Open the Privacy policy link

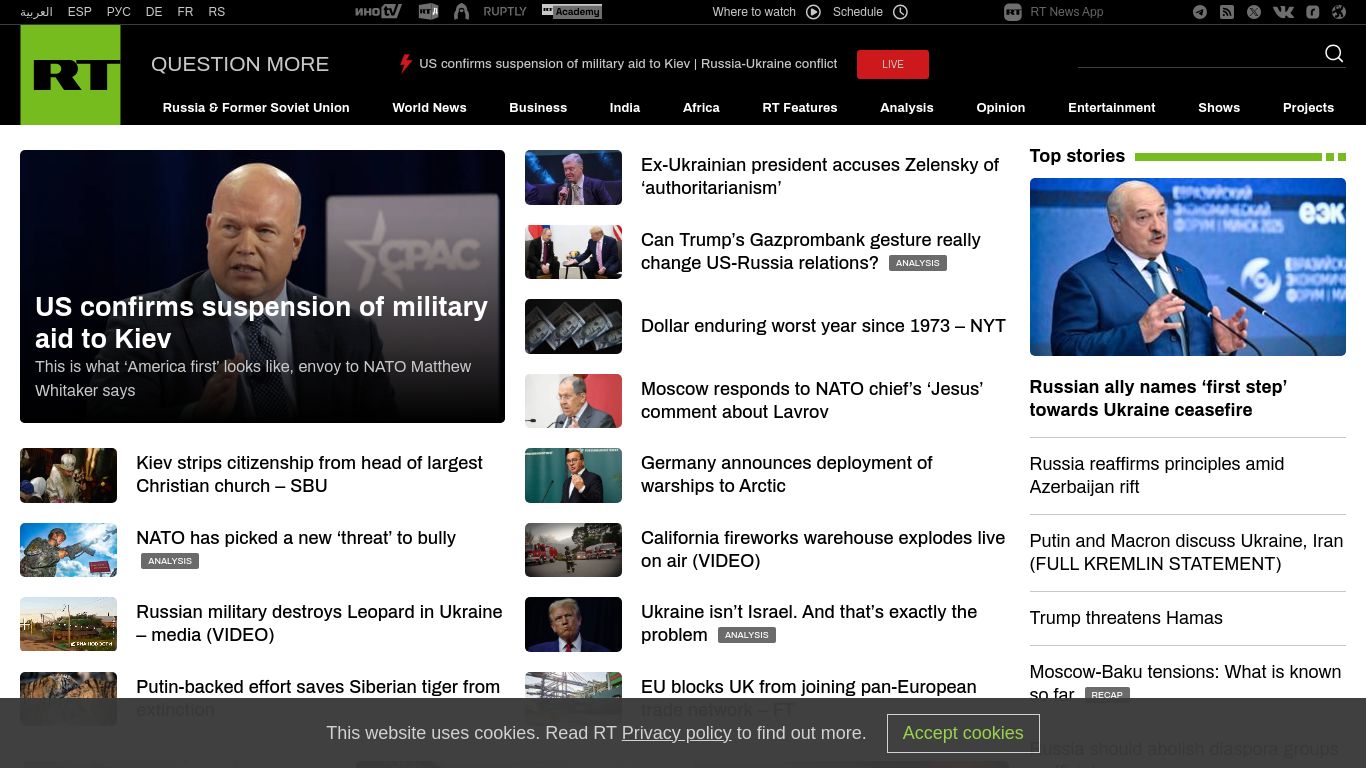coord(676,733)
